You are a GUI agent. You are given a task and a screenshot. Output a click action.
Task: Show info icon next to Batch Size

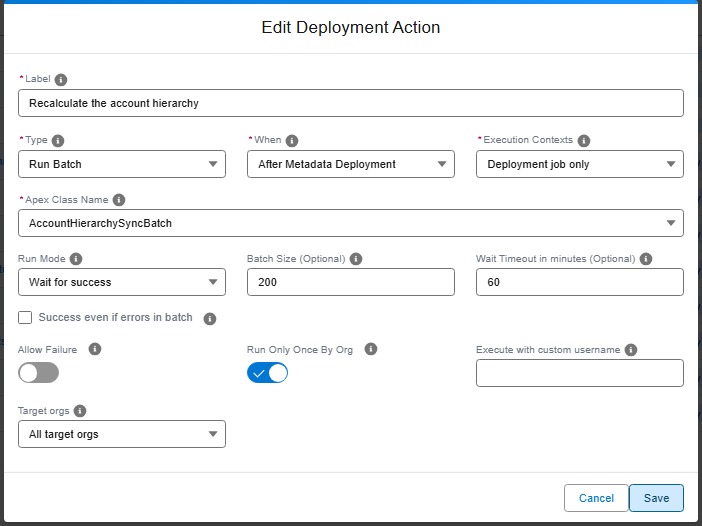point(356,259)
